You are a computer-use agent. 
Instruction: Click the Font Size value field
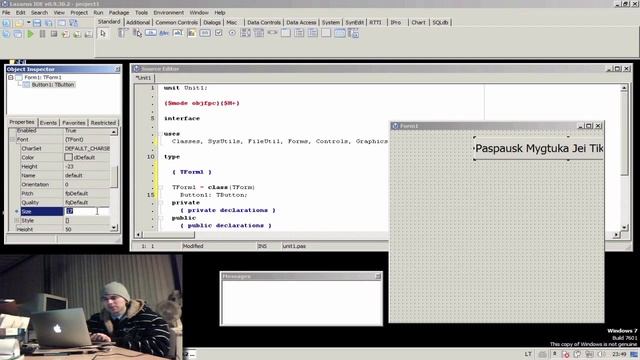click(x=87, y=211)
